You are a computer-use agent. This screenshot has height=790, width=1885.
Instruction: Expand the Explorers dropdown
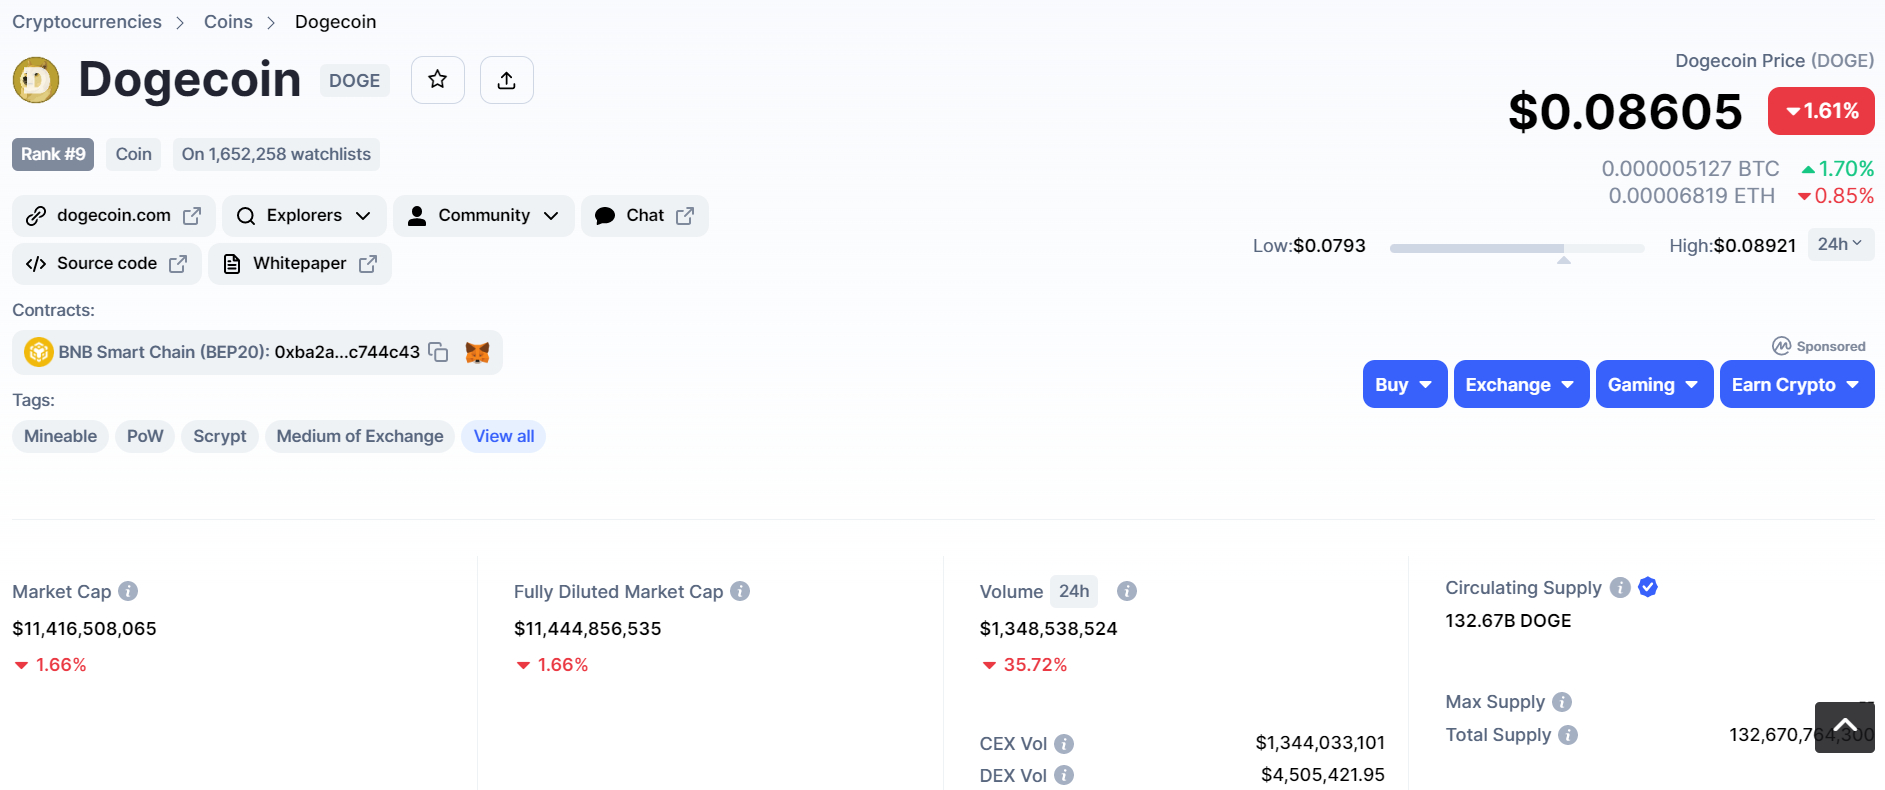click(304, 216)
